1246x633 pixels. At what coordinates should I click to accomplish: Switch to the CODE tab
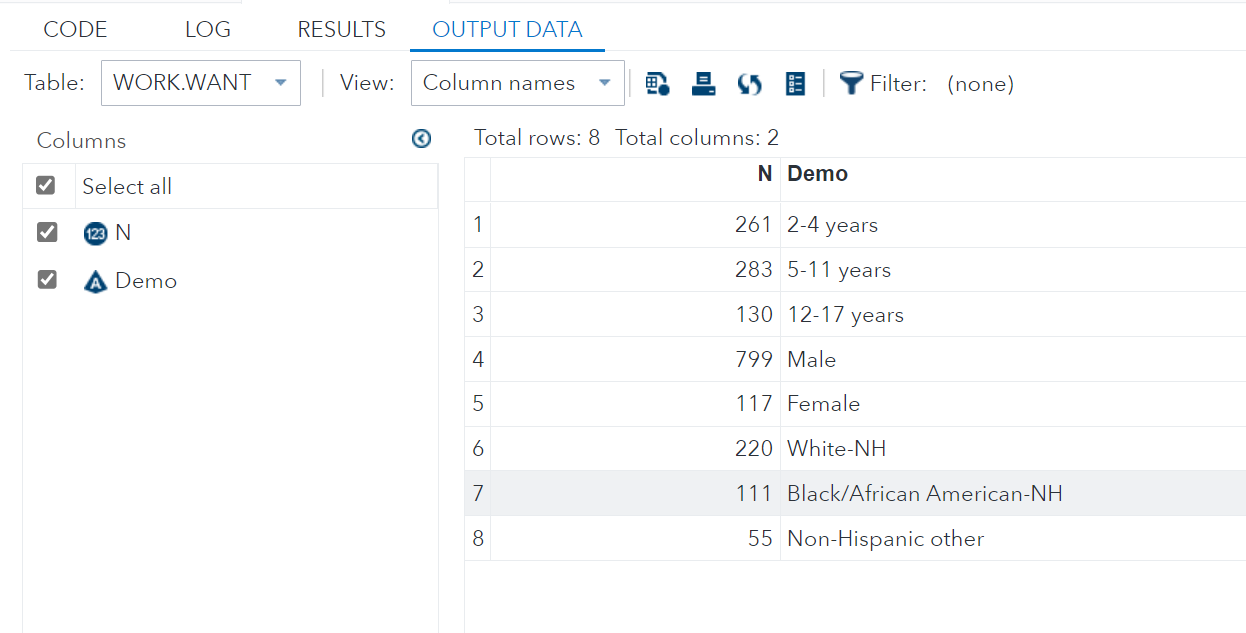[x=75, y=29]
